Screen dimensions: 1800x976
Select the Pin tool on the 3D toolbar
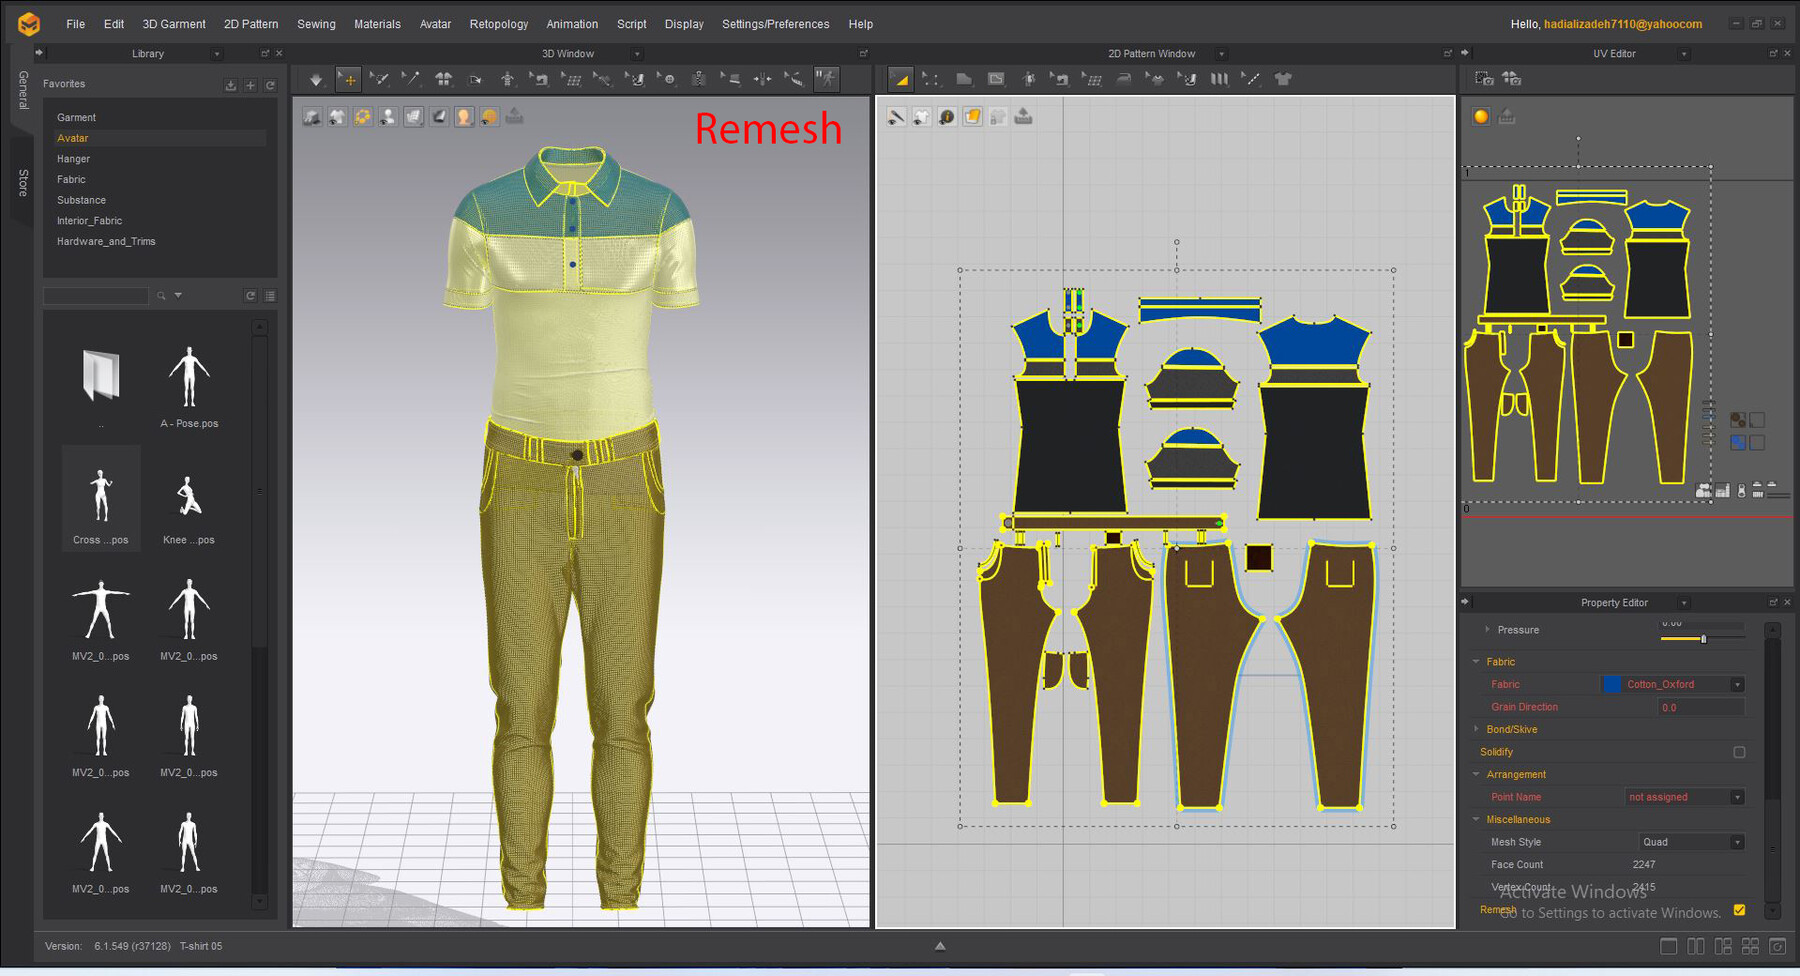tap(412, 79)
